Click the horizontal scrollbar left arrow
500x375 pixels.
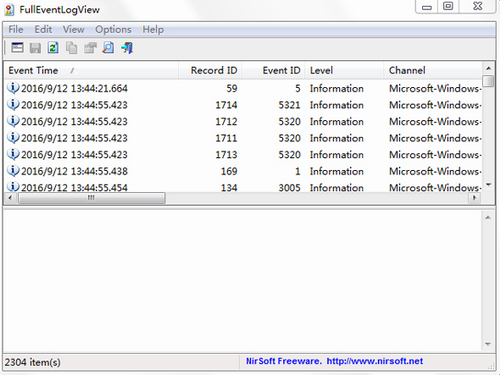pyautogui.click(x=10, y=198)
